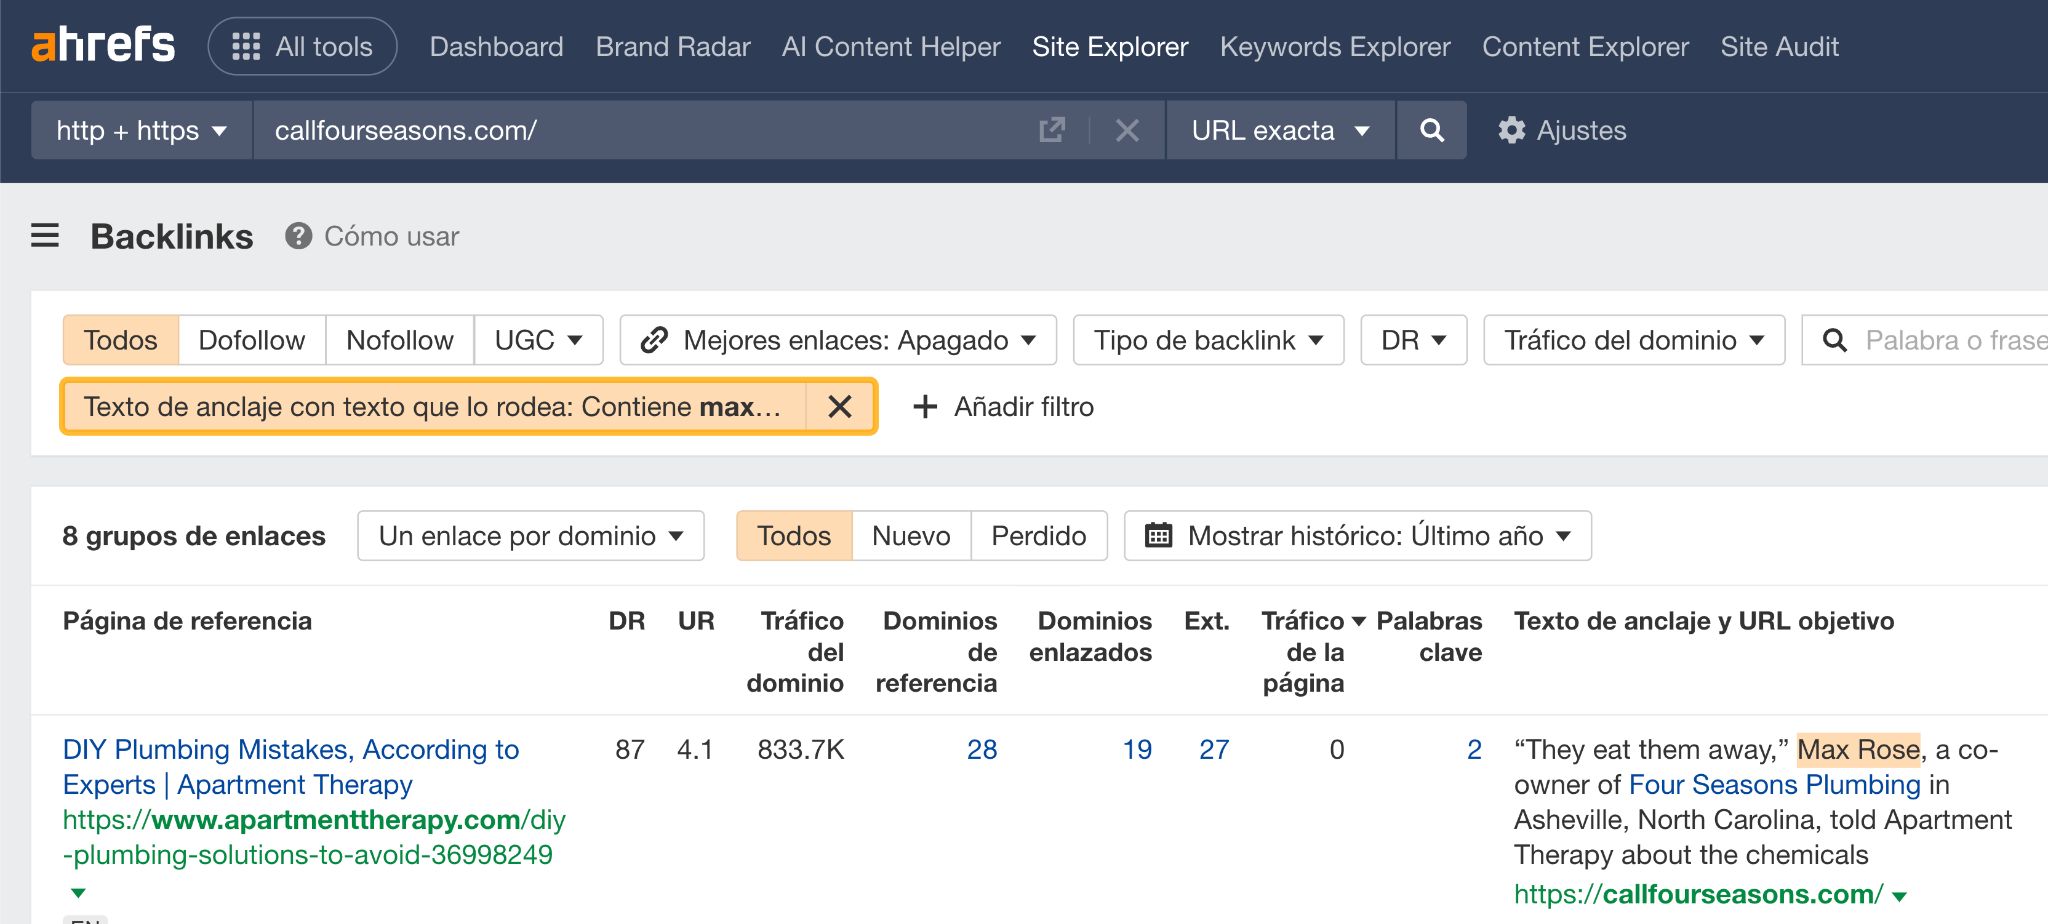
Task: Expand the UGC filter dropdown
Action: (538, 340)
